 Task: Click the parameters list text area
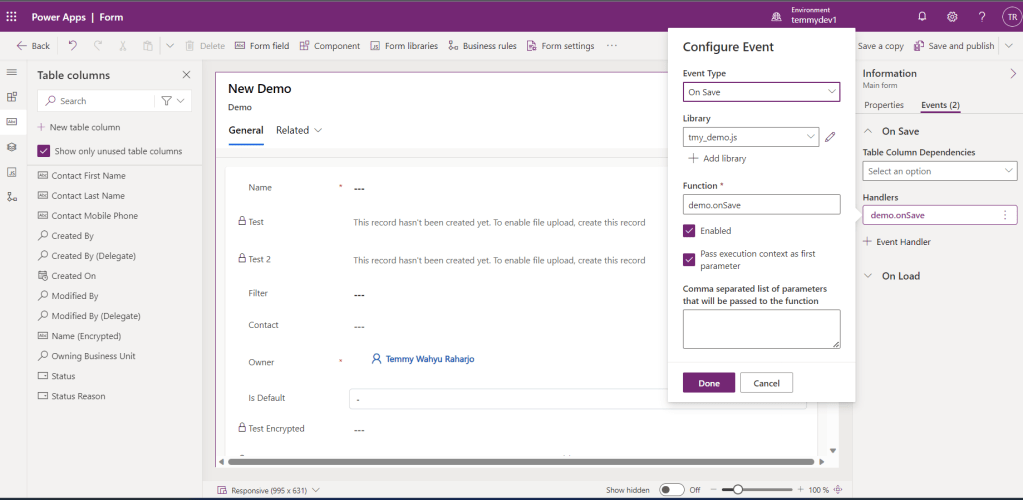(x=761, y=329)
